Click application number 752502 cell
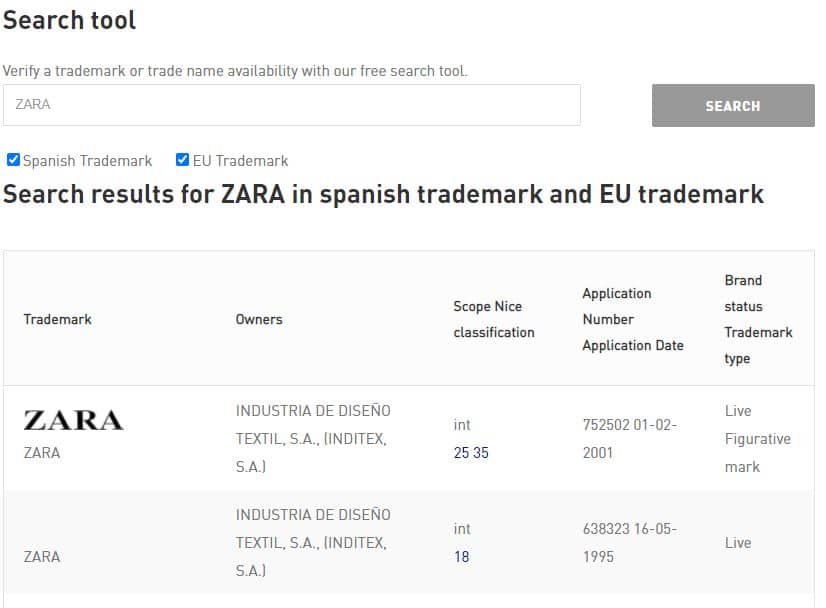The image size is (826, 608). click(x=630, y=438)
